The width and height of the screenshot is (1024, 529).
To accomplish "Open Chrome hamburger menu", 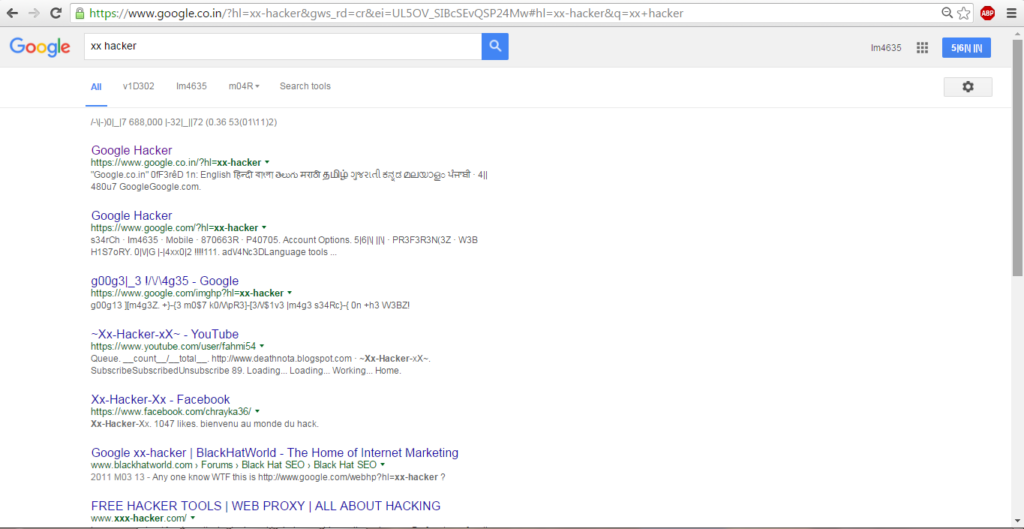I will (1010, 12).
